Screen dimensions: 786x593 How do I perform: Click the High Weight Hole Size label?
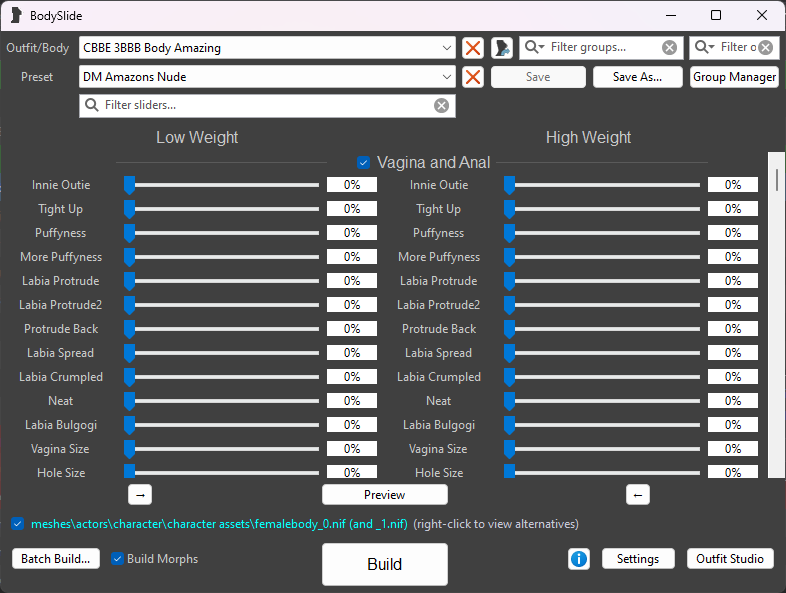tap(439, 473)
